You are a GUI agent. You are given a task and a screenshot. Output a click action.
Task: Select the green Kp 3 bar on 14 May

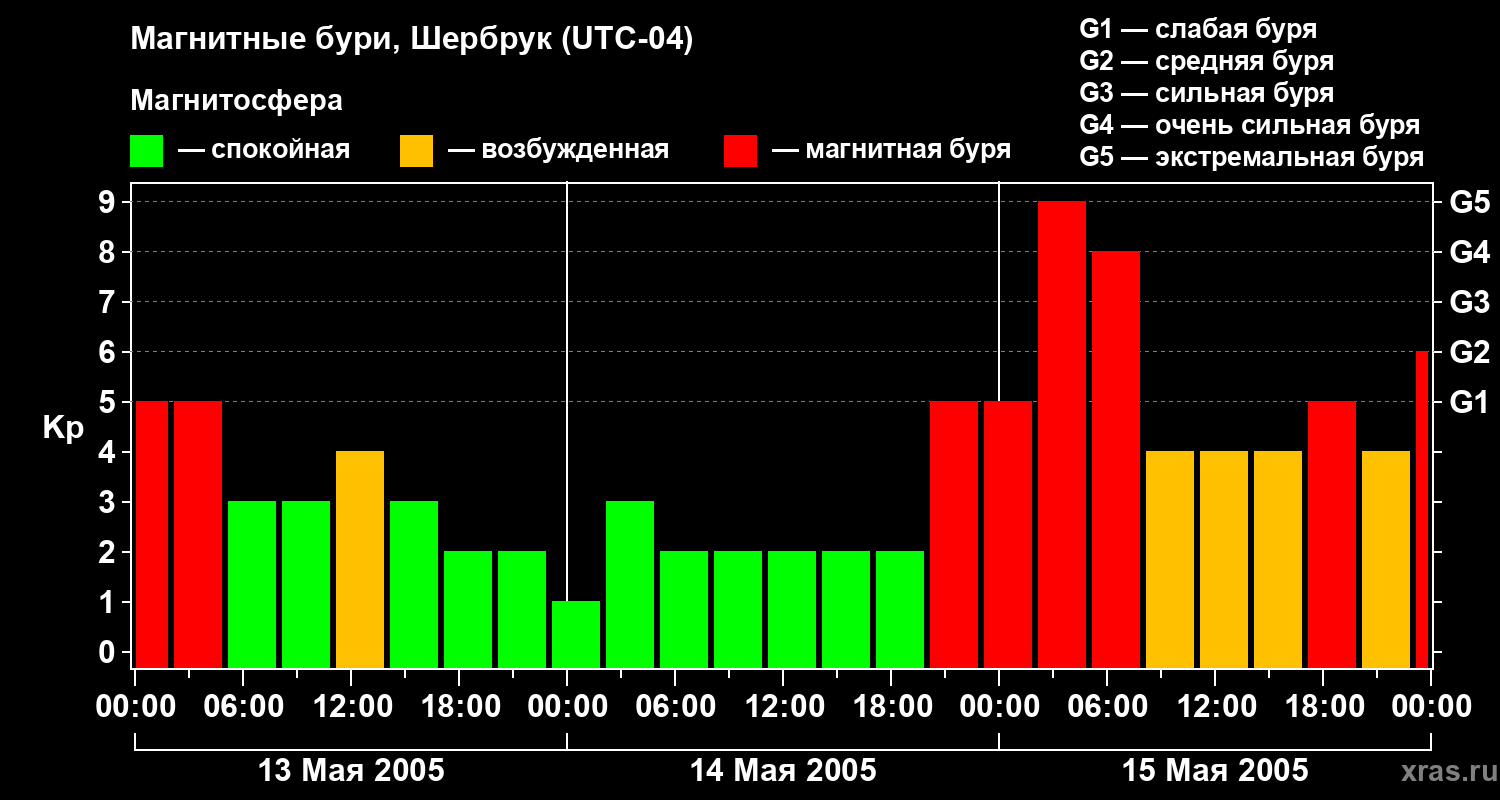(630, 585)
